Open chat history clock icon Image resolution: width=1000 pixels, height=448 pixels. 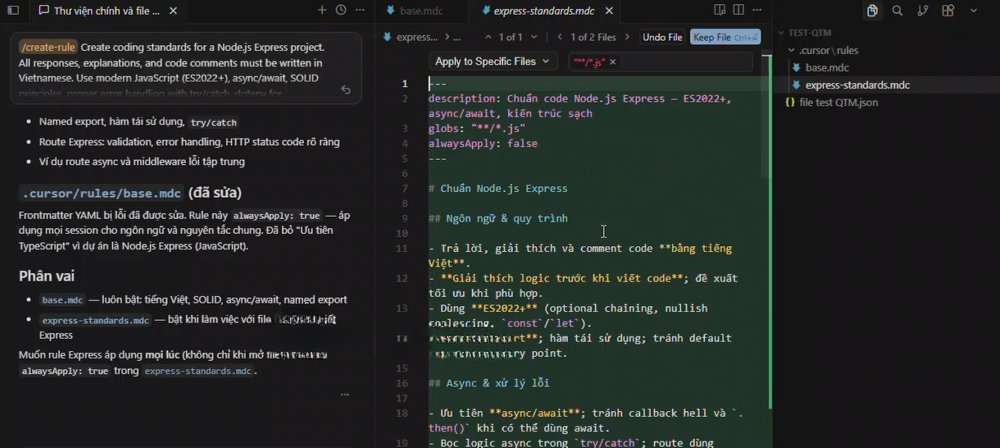point(341,10)
